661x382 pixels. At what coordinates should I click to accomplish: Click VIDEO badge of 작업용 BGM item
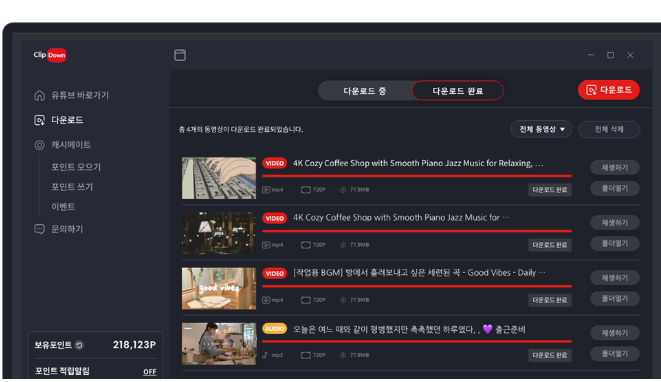pyautogui.click(x=274, y=273)
